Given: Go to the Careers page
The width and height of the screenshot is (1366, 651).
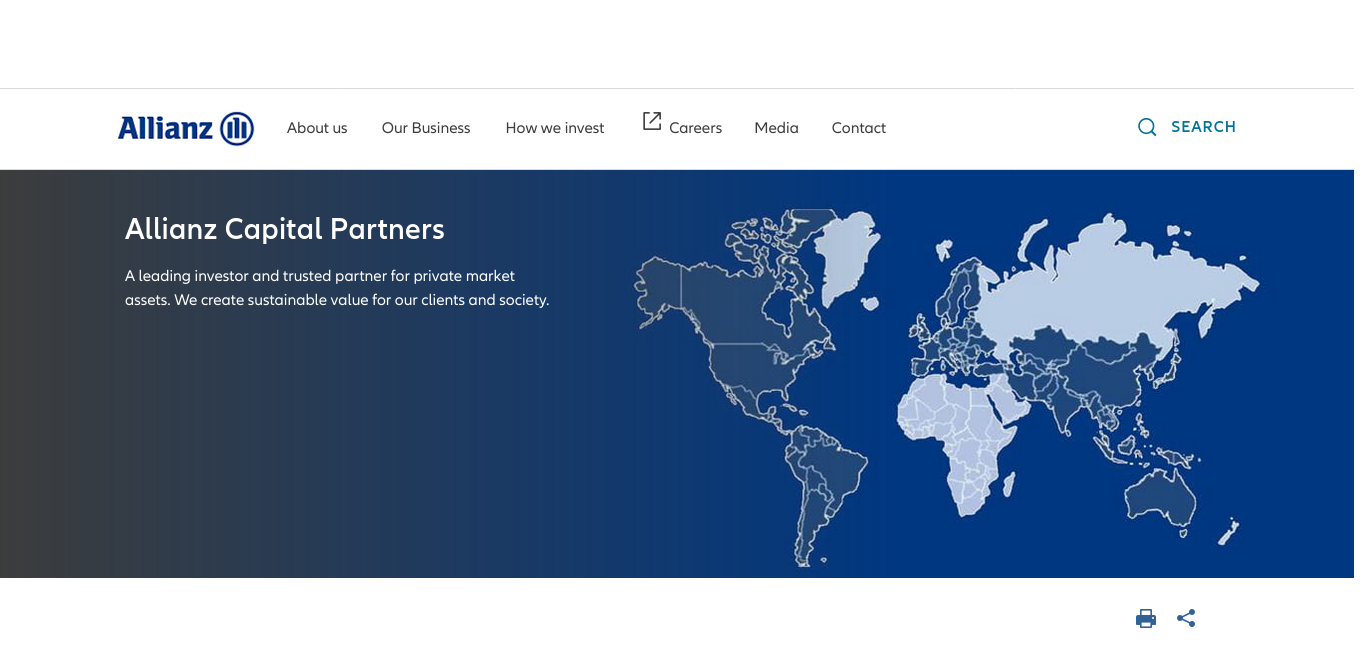Looking at the screenshot, I should (x=695, y=128).
